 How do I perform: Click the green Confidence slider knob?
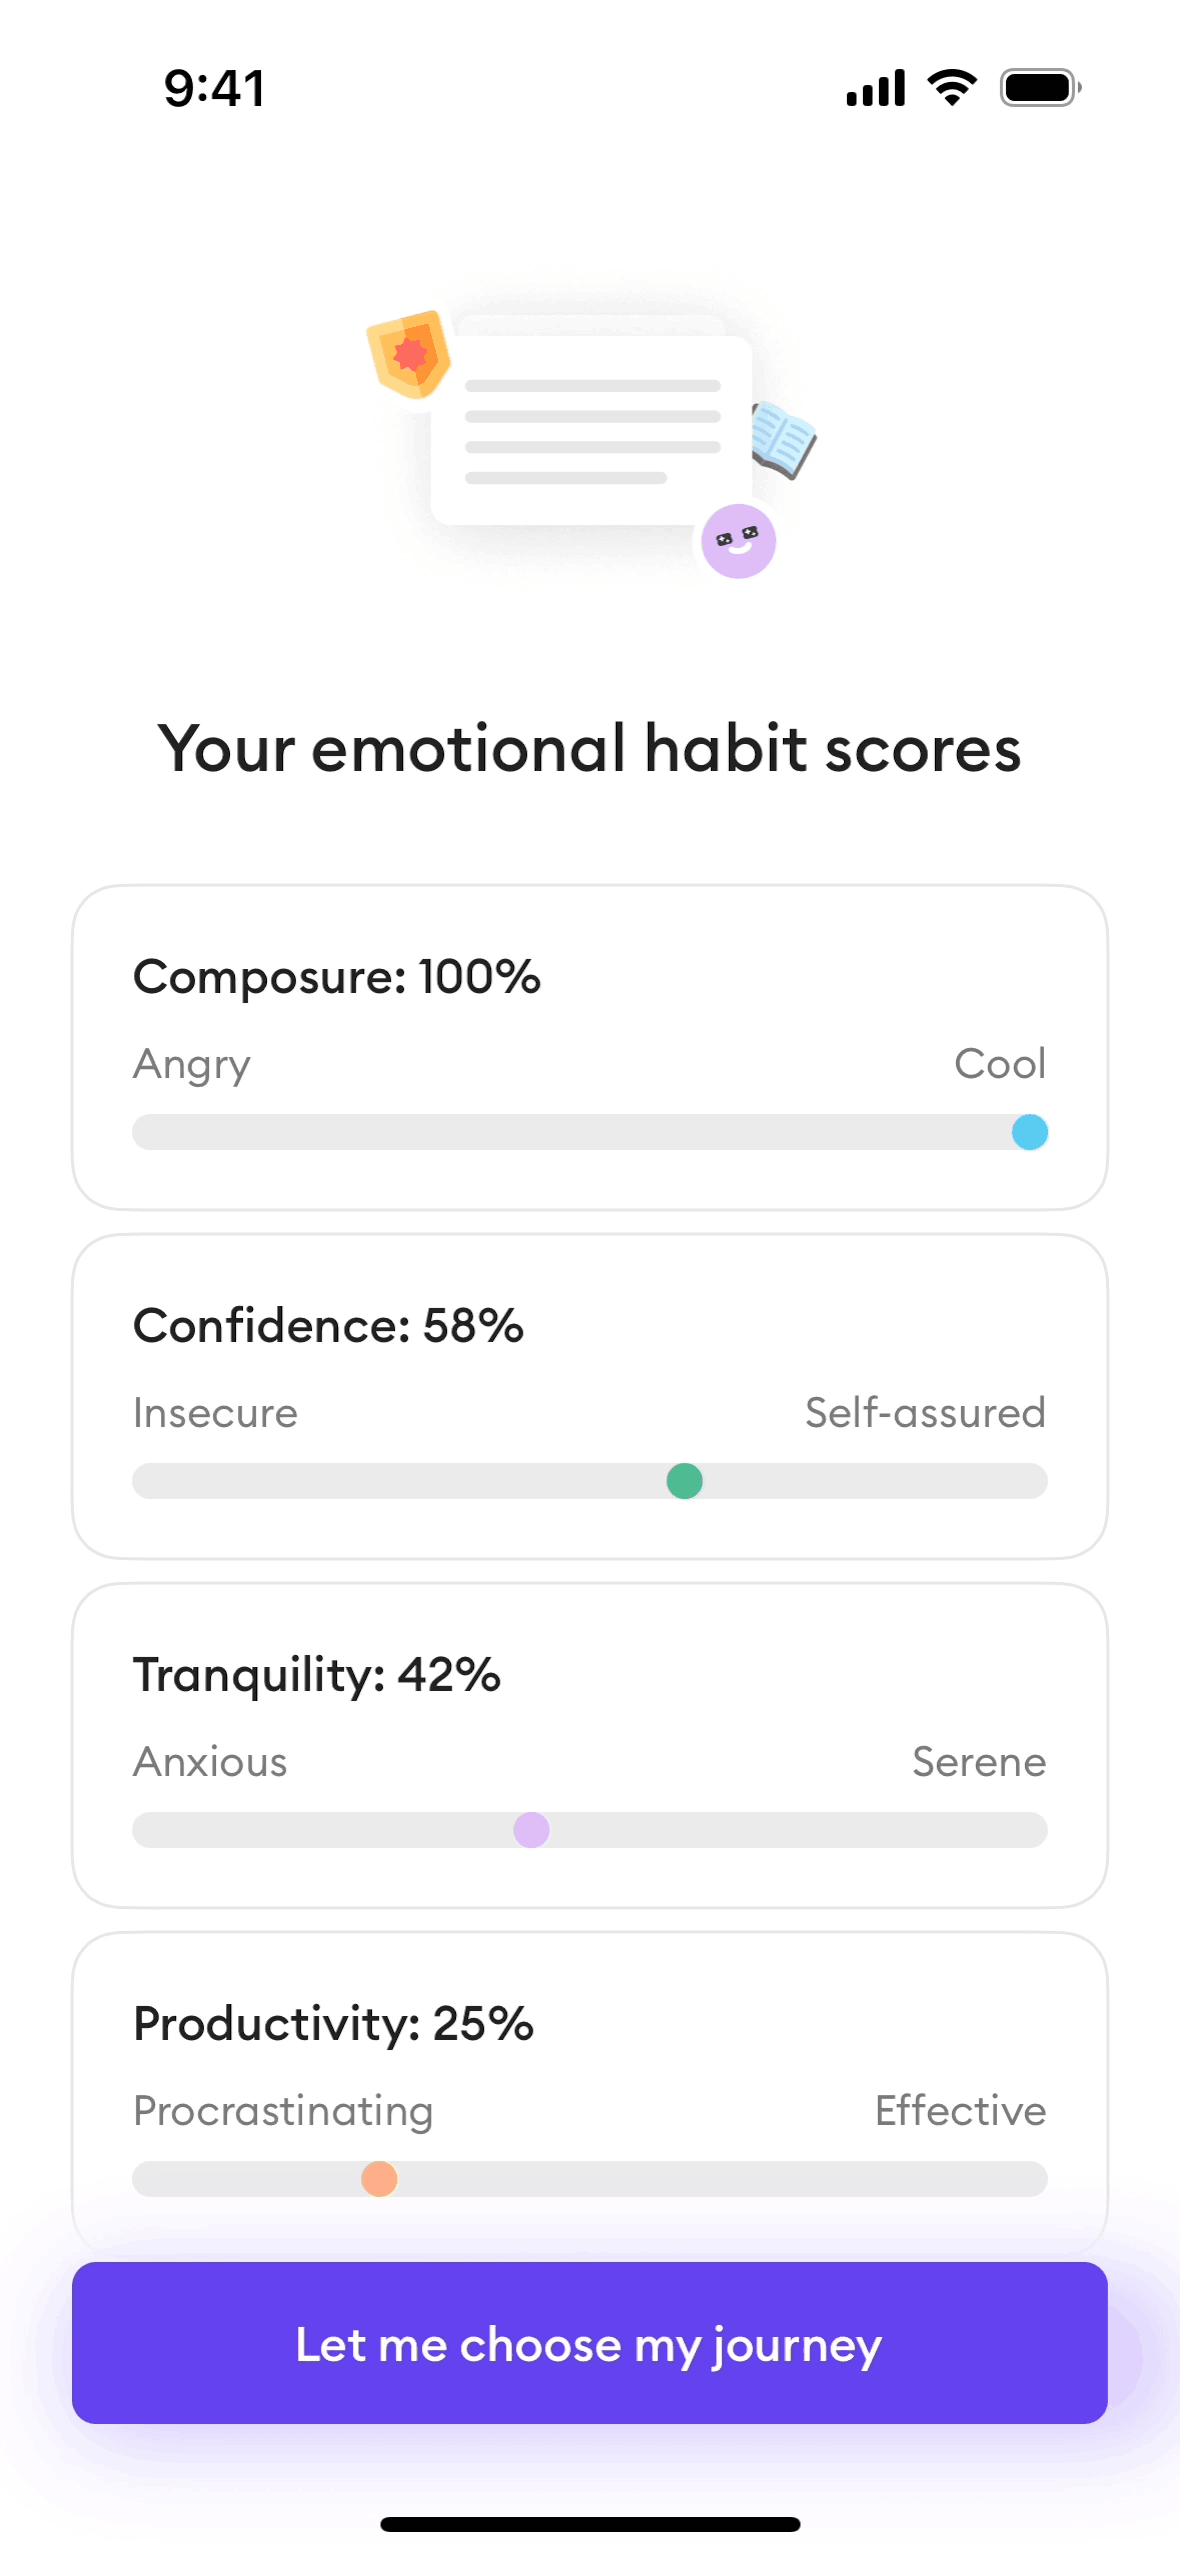(684, 1481)
